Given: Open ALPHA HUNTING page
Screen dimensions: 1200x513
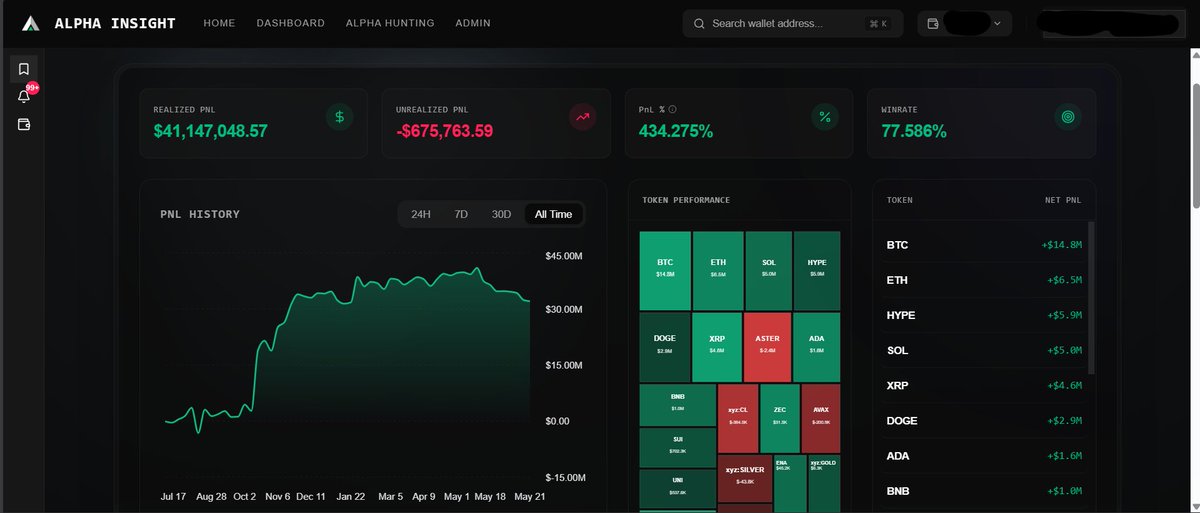Looking at the screenshot, I should (x=390, y=23).
